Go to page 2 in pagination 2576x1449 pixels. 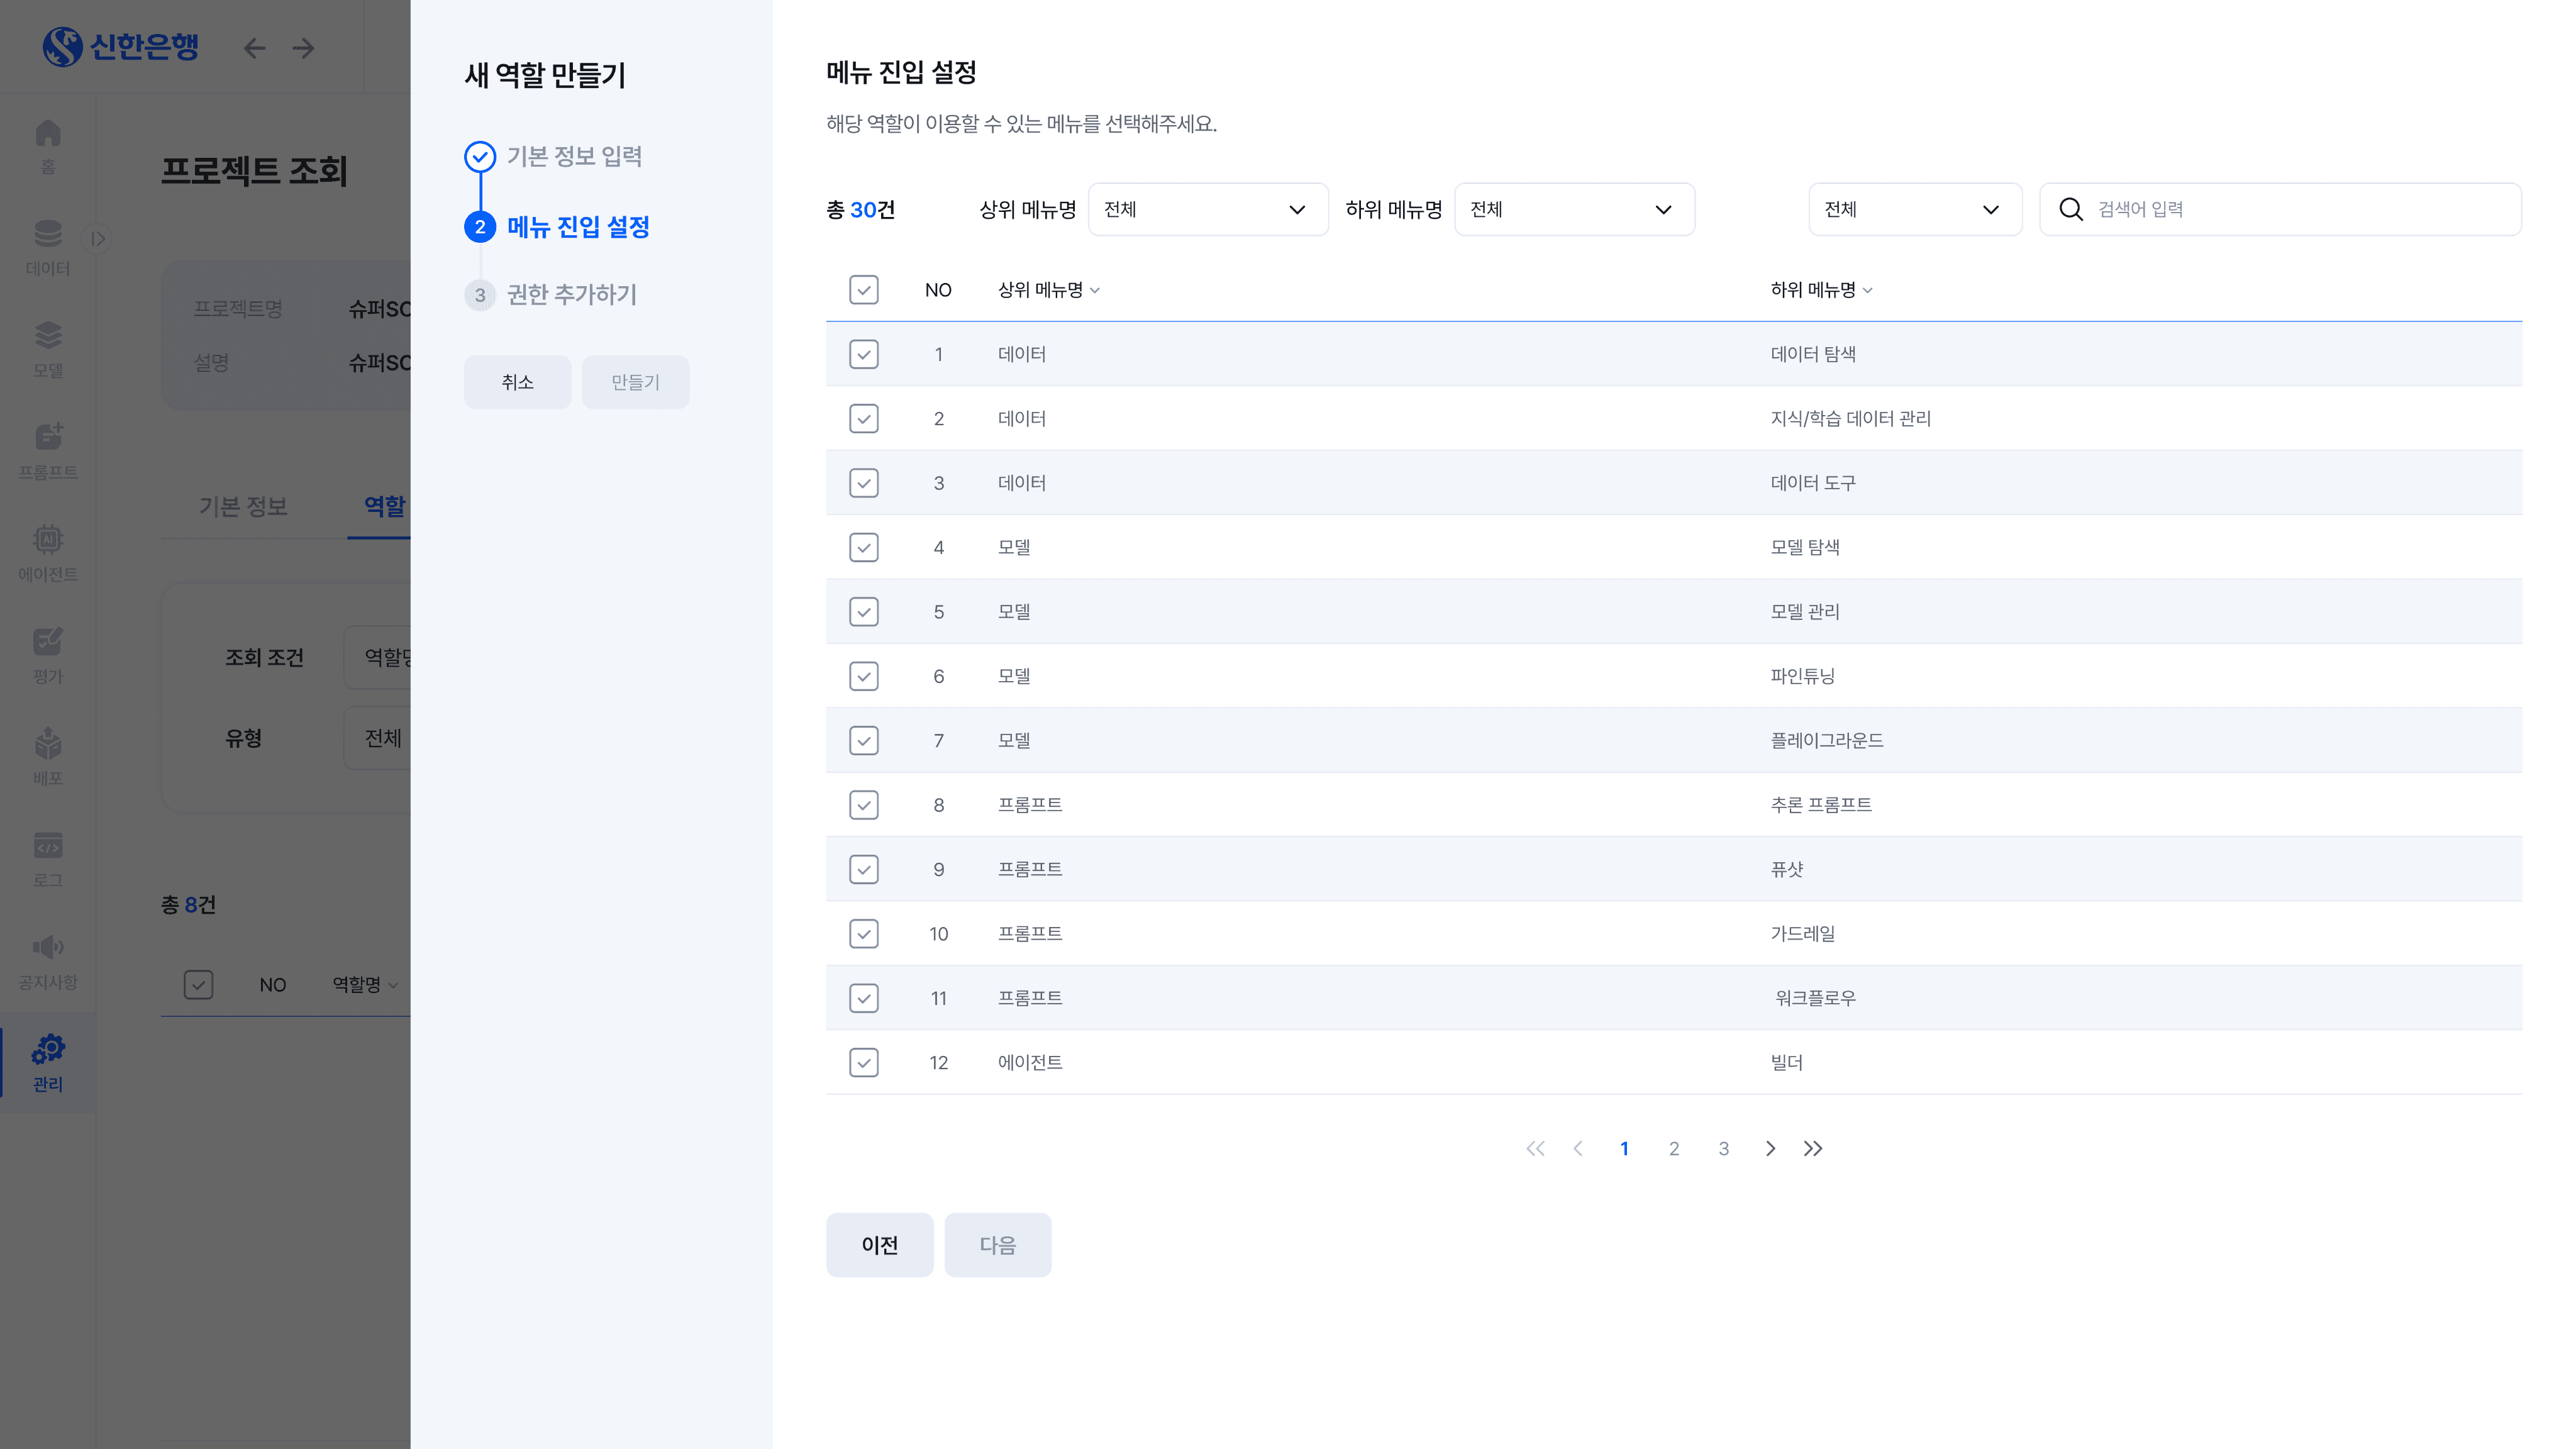[x=1673, y=1148]
